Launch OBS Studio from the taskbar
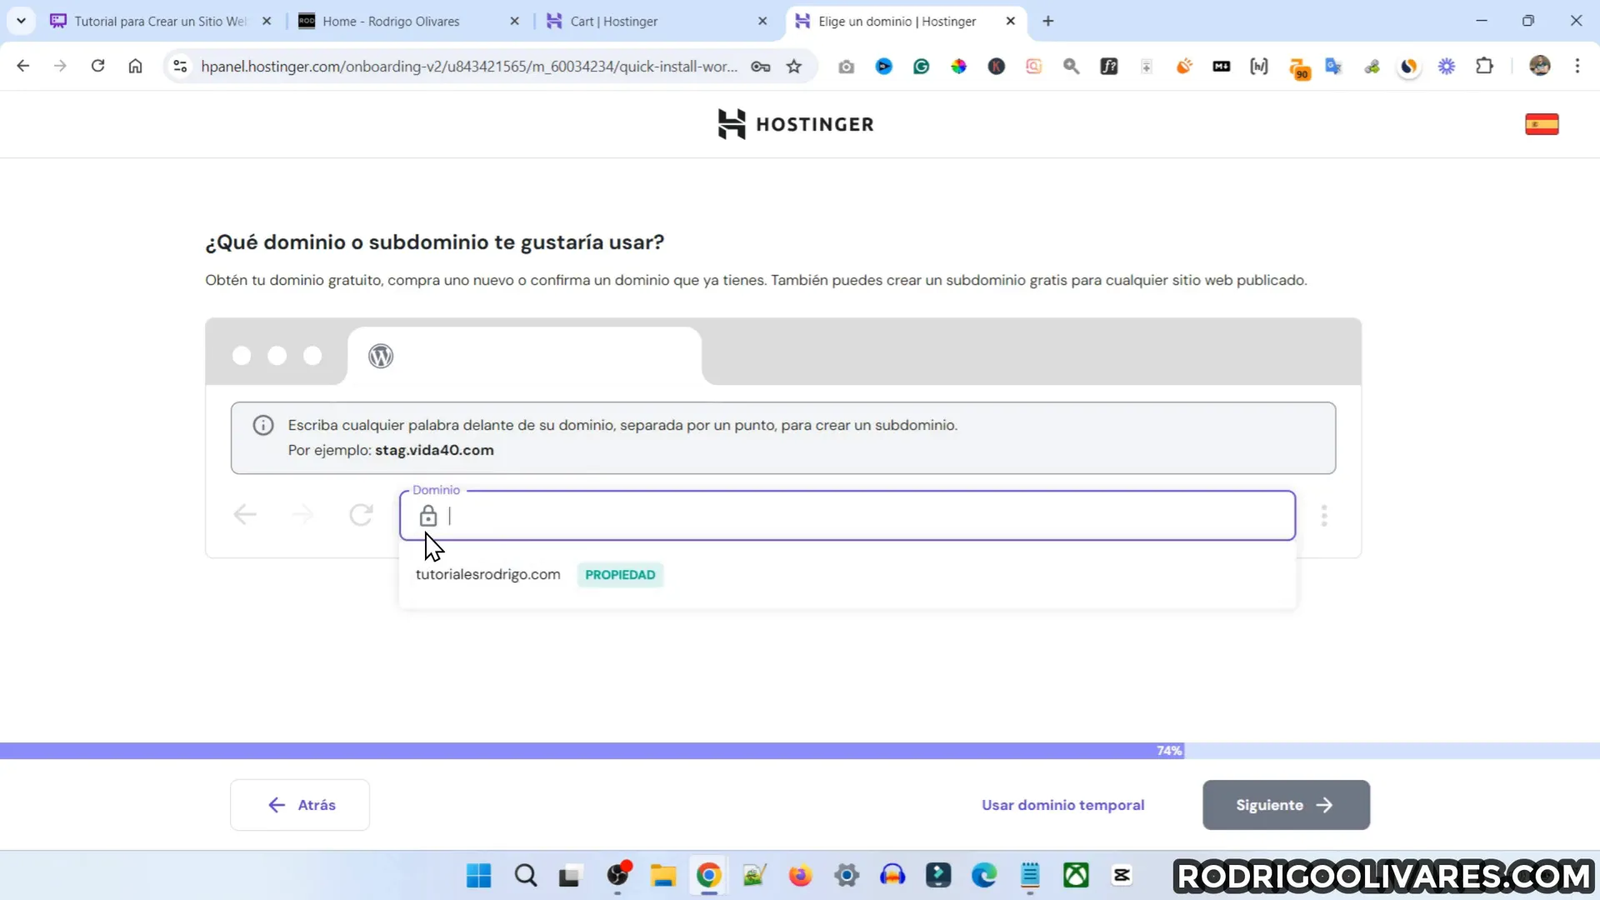Image resolution: width=1600 pixels, height=900 pixels. (x=617, y=876)
